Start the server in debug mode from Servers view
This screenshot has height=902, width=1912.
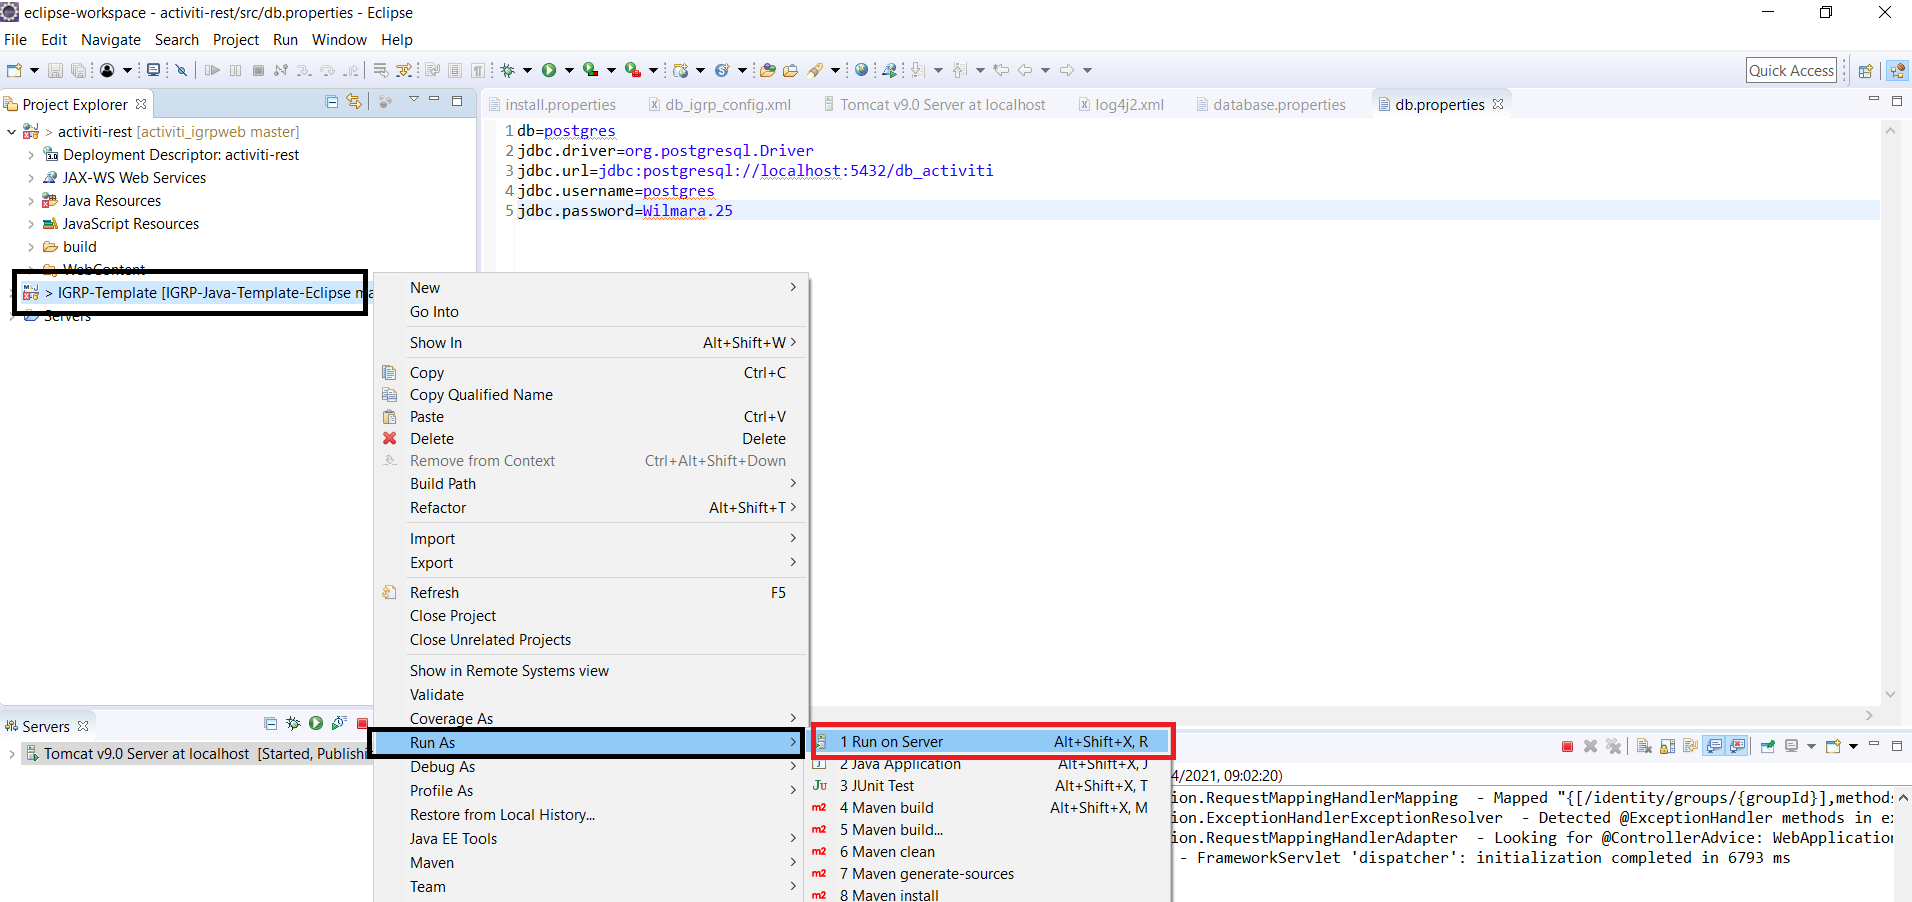pos(293,723)
